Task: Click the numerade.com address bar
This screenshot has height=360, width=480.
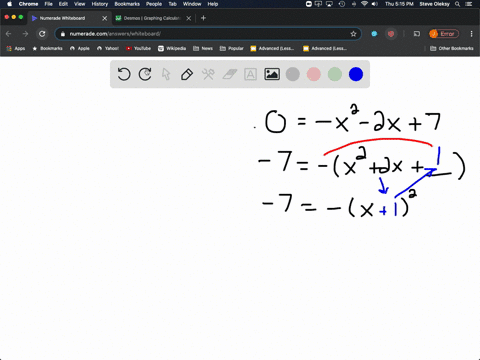Action: click(x=208, y=34)
